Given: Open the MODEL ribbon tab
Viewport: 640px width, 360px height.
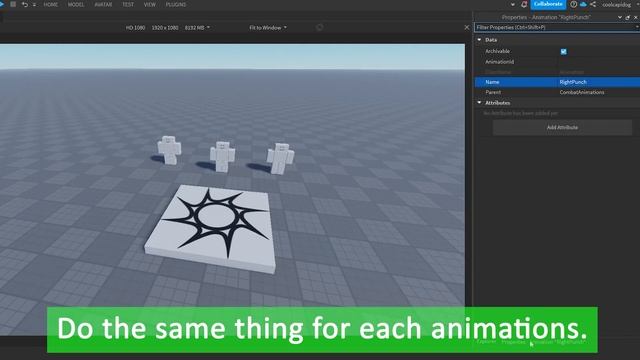Looking at the screenshot, I should (76, 4).
